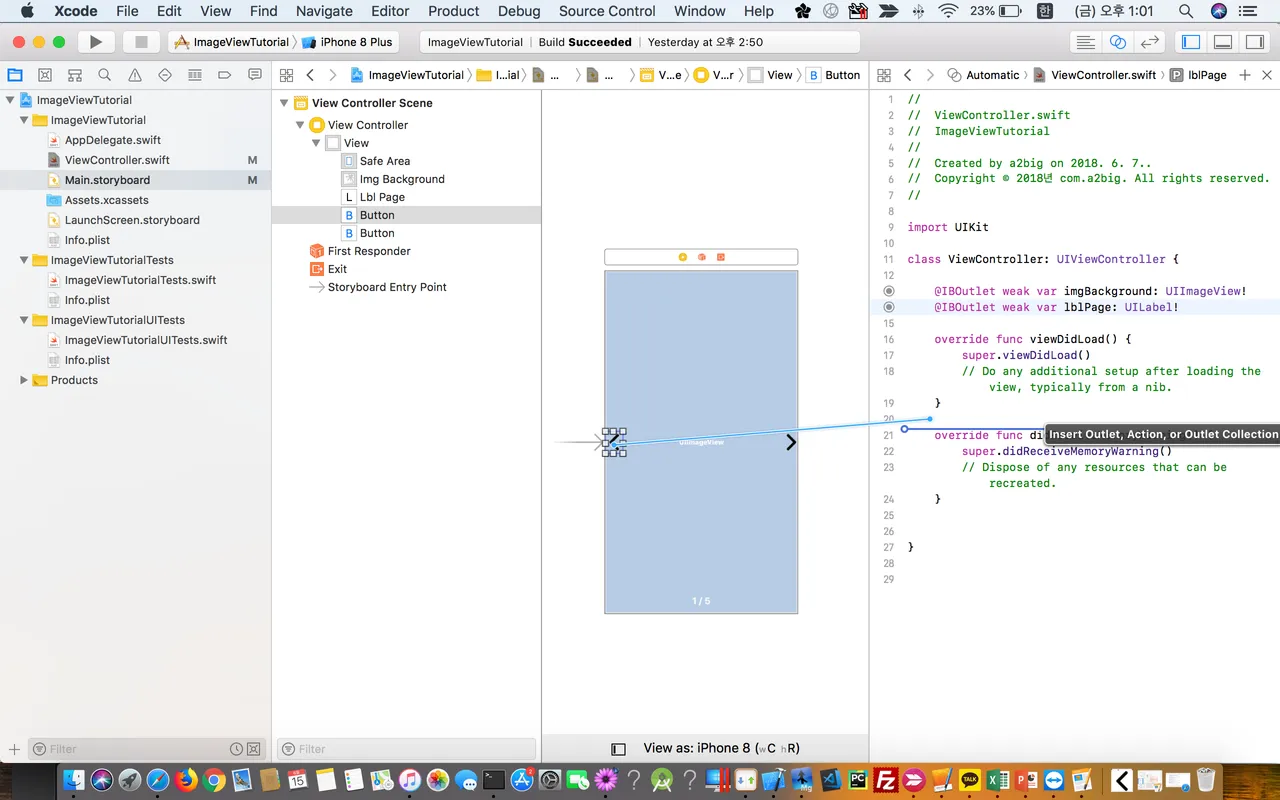Open the Source Control navigator tab
Viewport: 1280px width, 800px height.
click(45, 75)
